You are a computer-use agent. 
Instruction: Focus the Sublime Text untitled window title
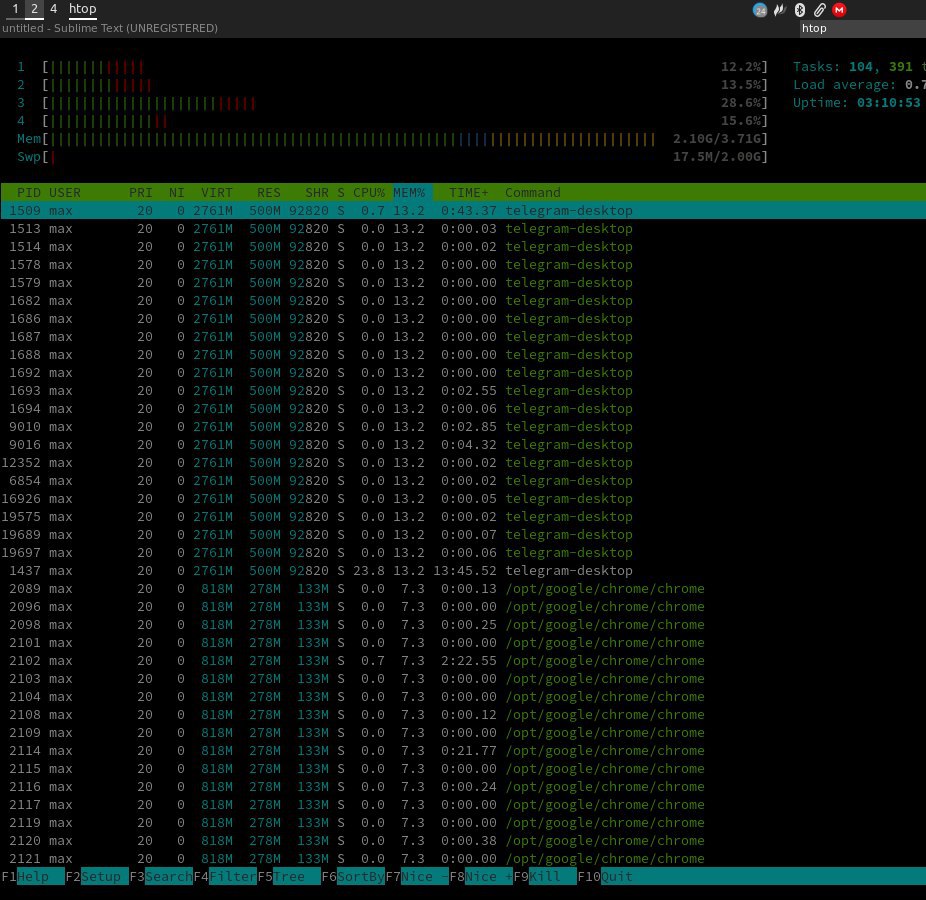pyautogui.click(x=110, y=28)
